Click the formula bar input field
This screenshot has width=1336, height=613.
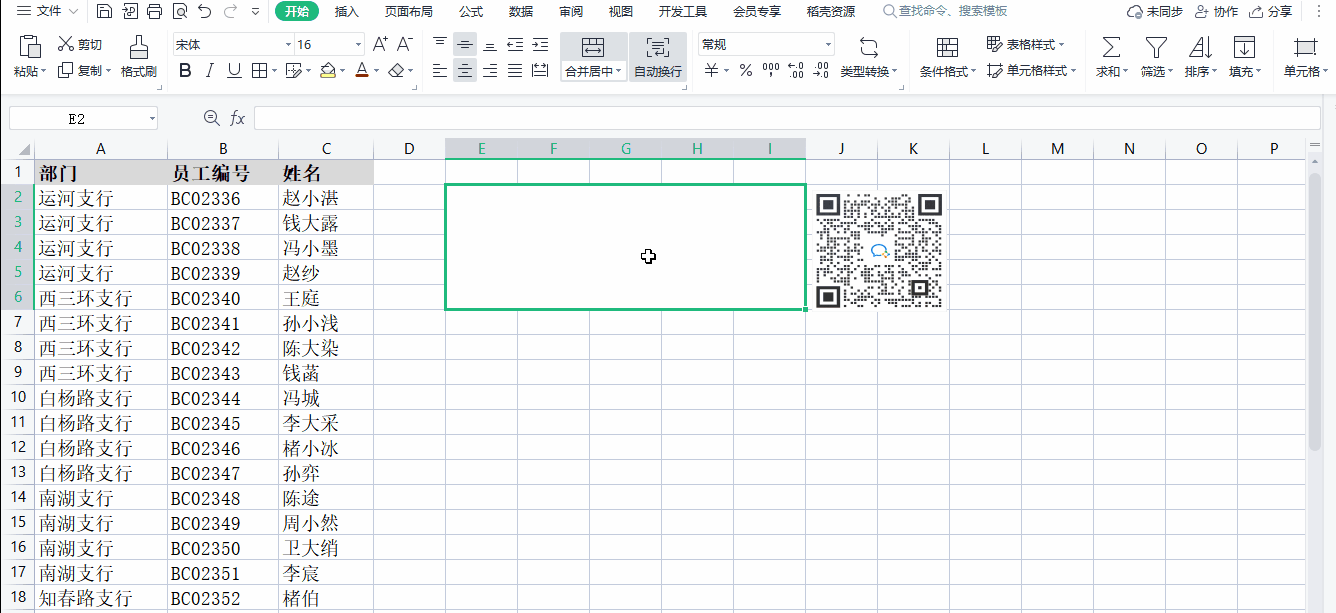pyautogui.click(x=787, y=118)
